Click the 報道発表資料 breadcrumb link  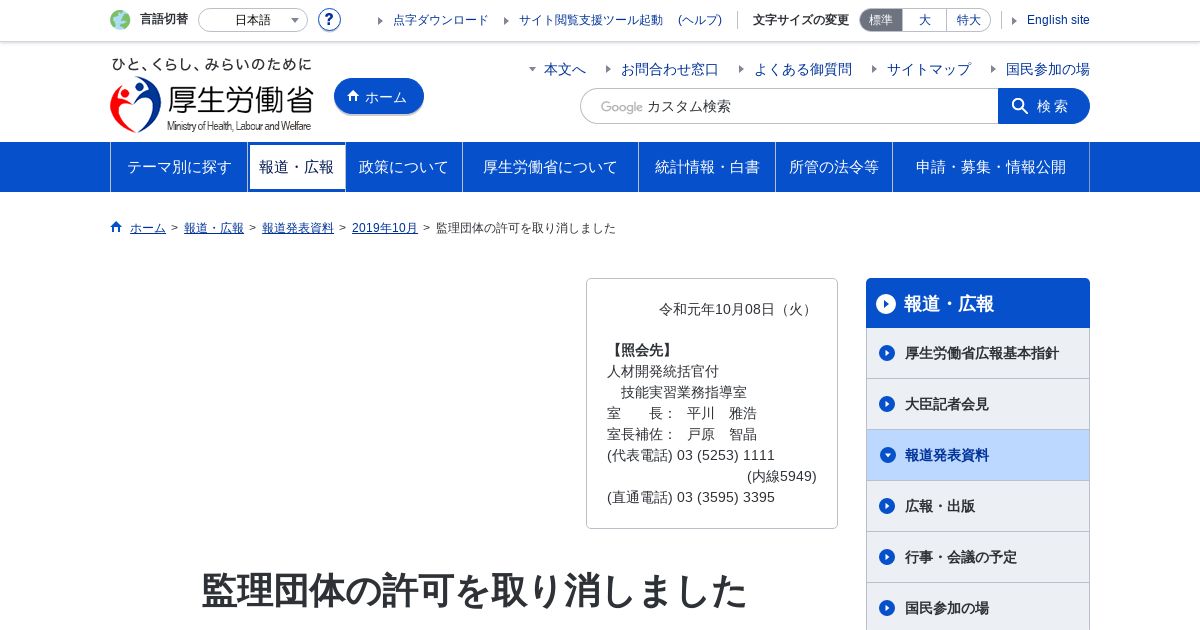tap(298, 228)
